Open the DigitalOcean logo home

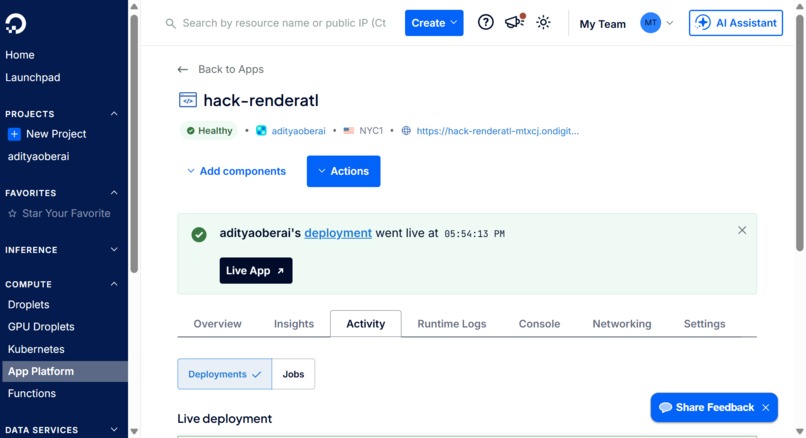[15, 24]
